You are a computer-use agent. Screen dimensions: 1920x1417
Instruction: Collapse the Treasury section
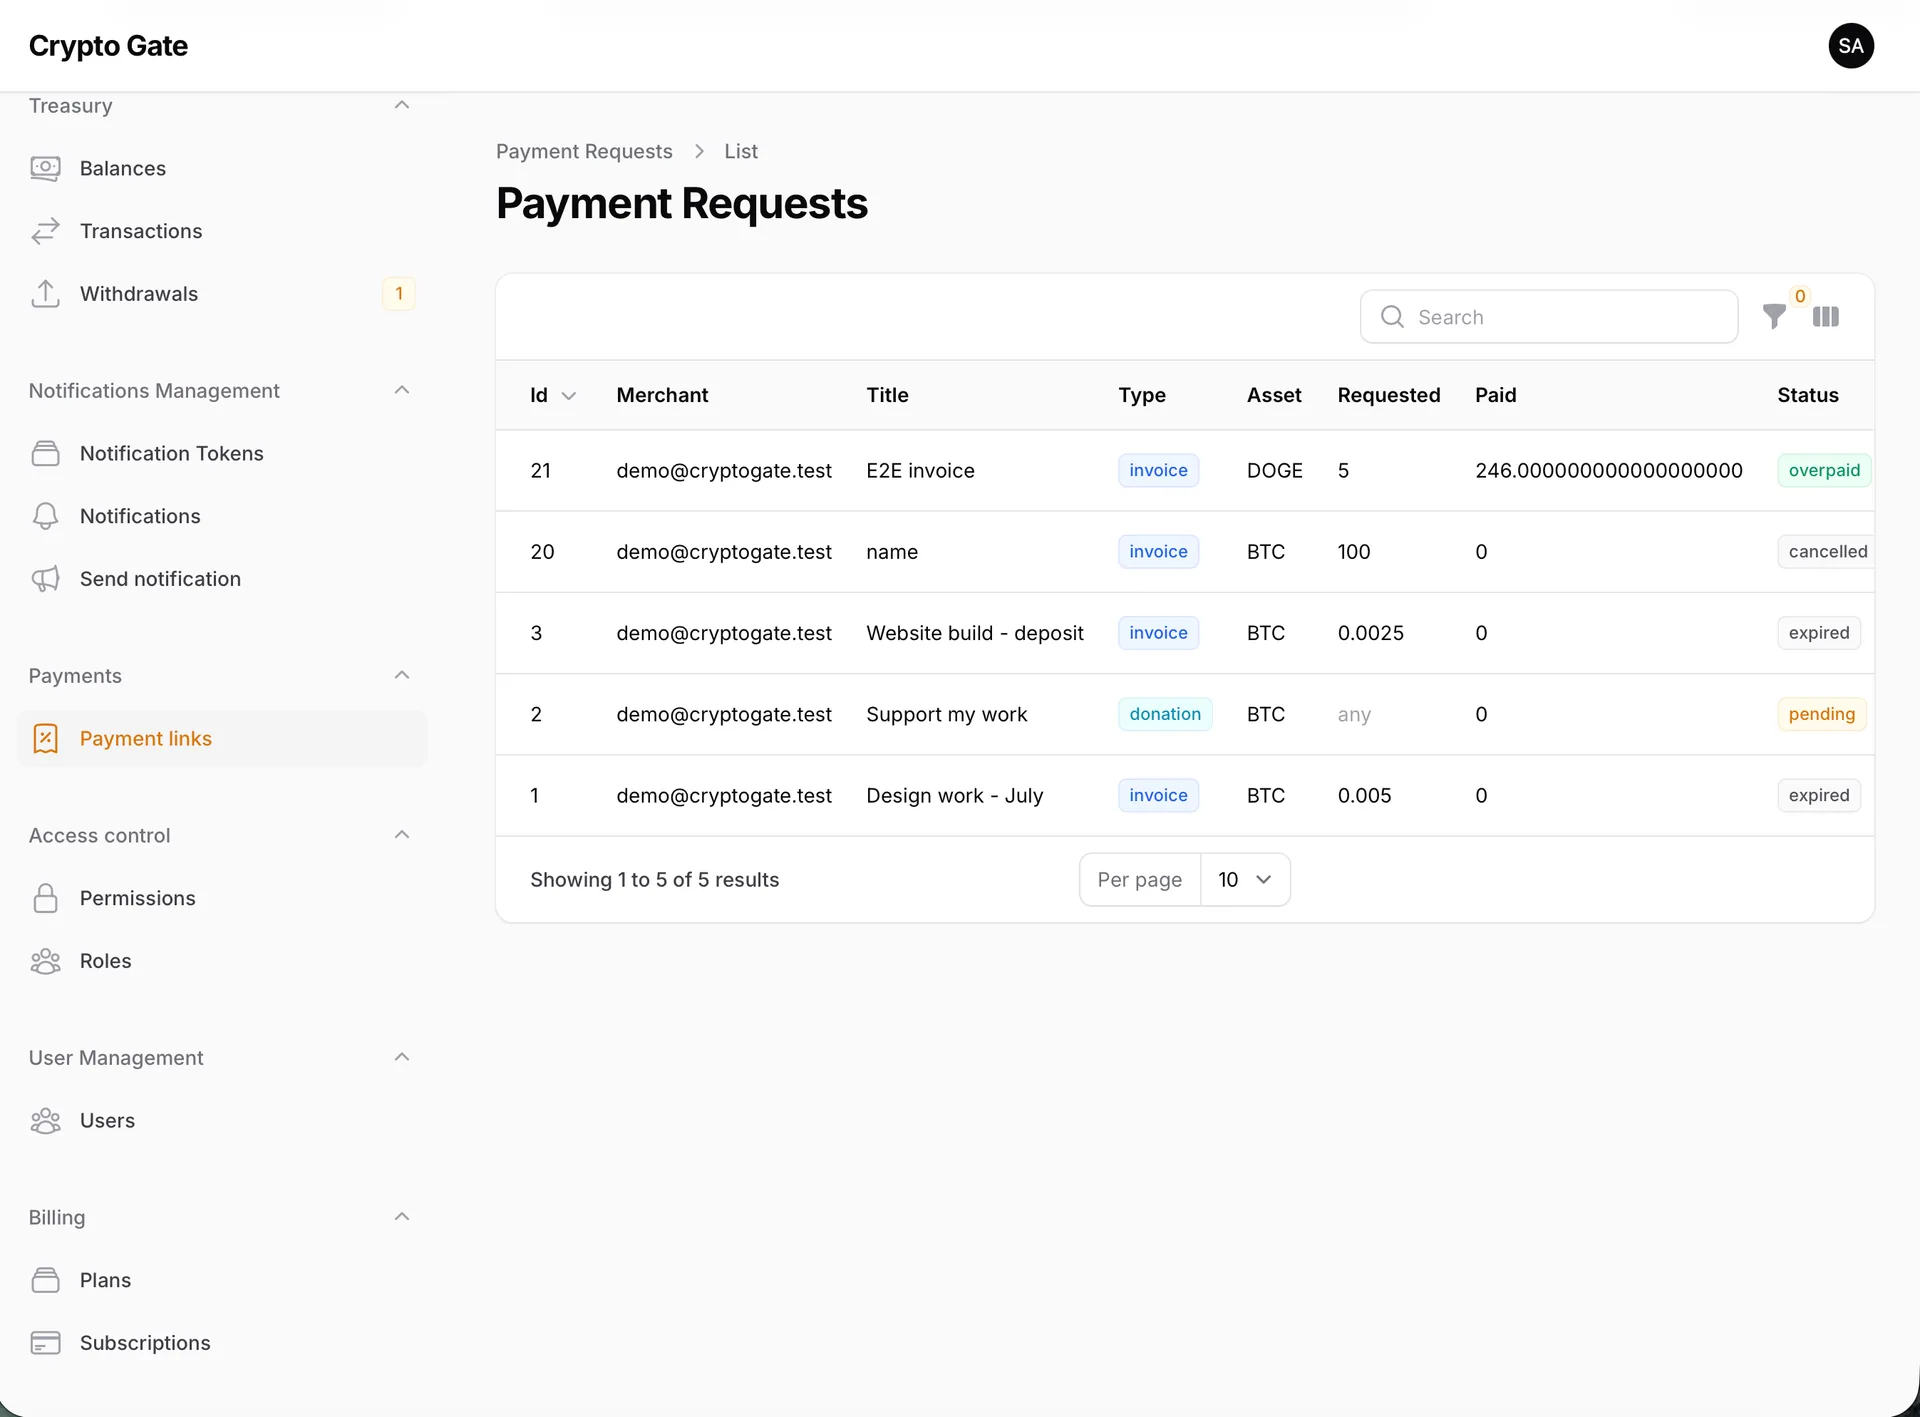click(402, 105)
